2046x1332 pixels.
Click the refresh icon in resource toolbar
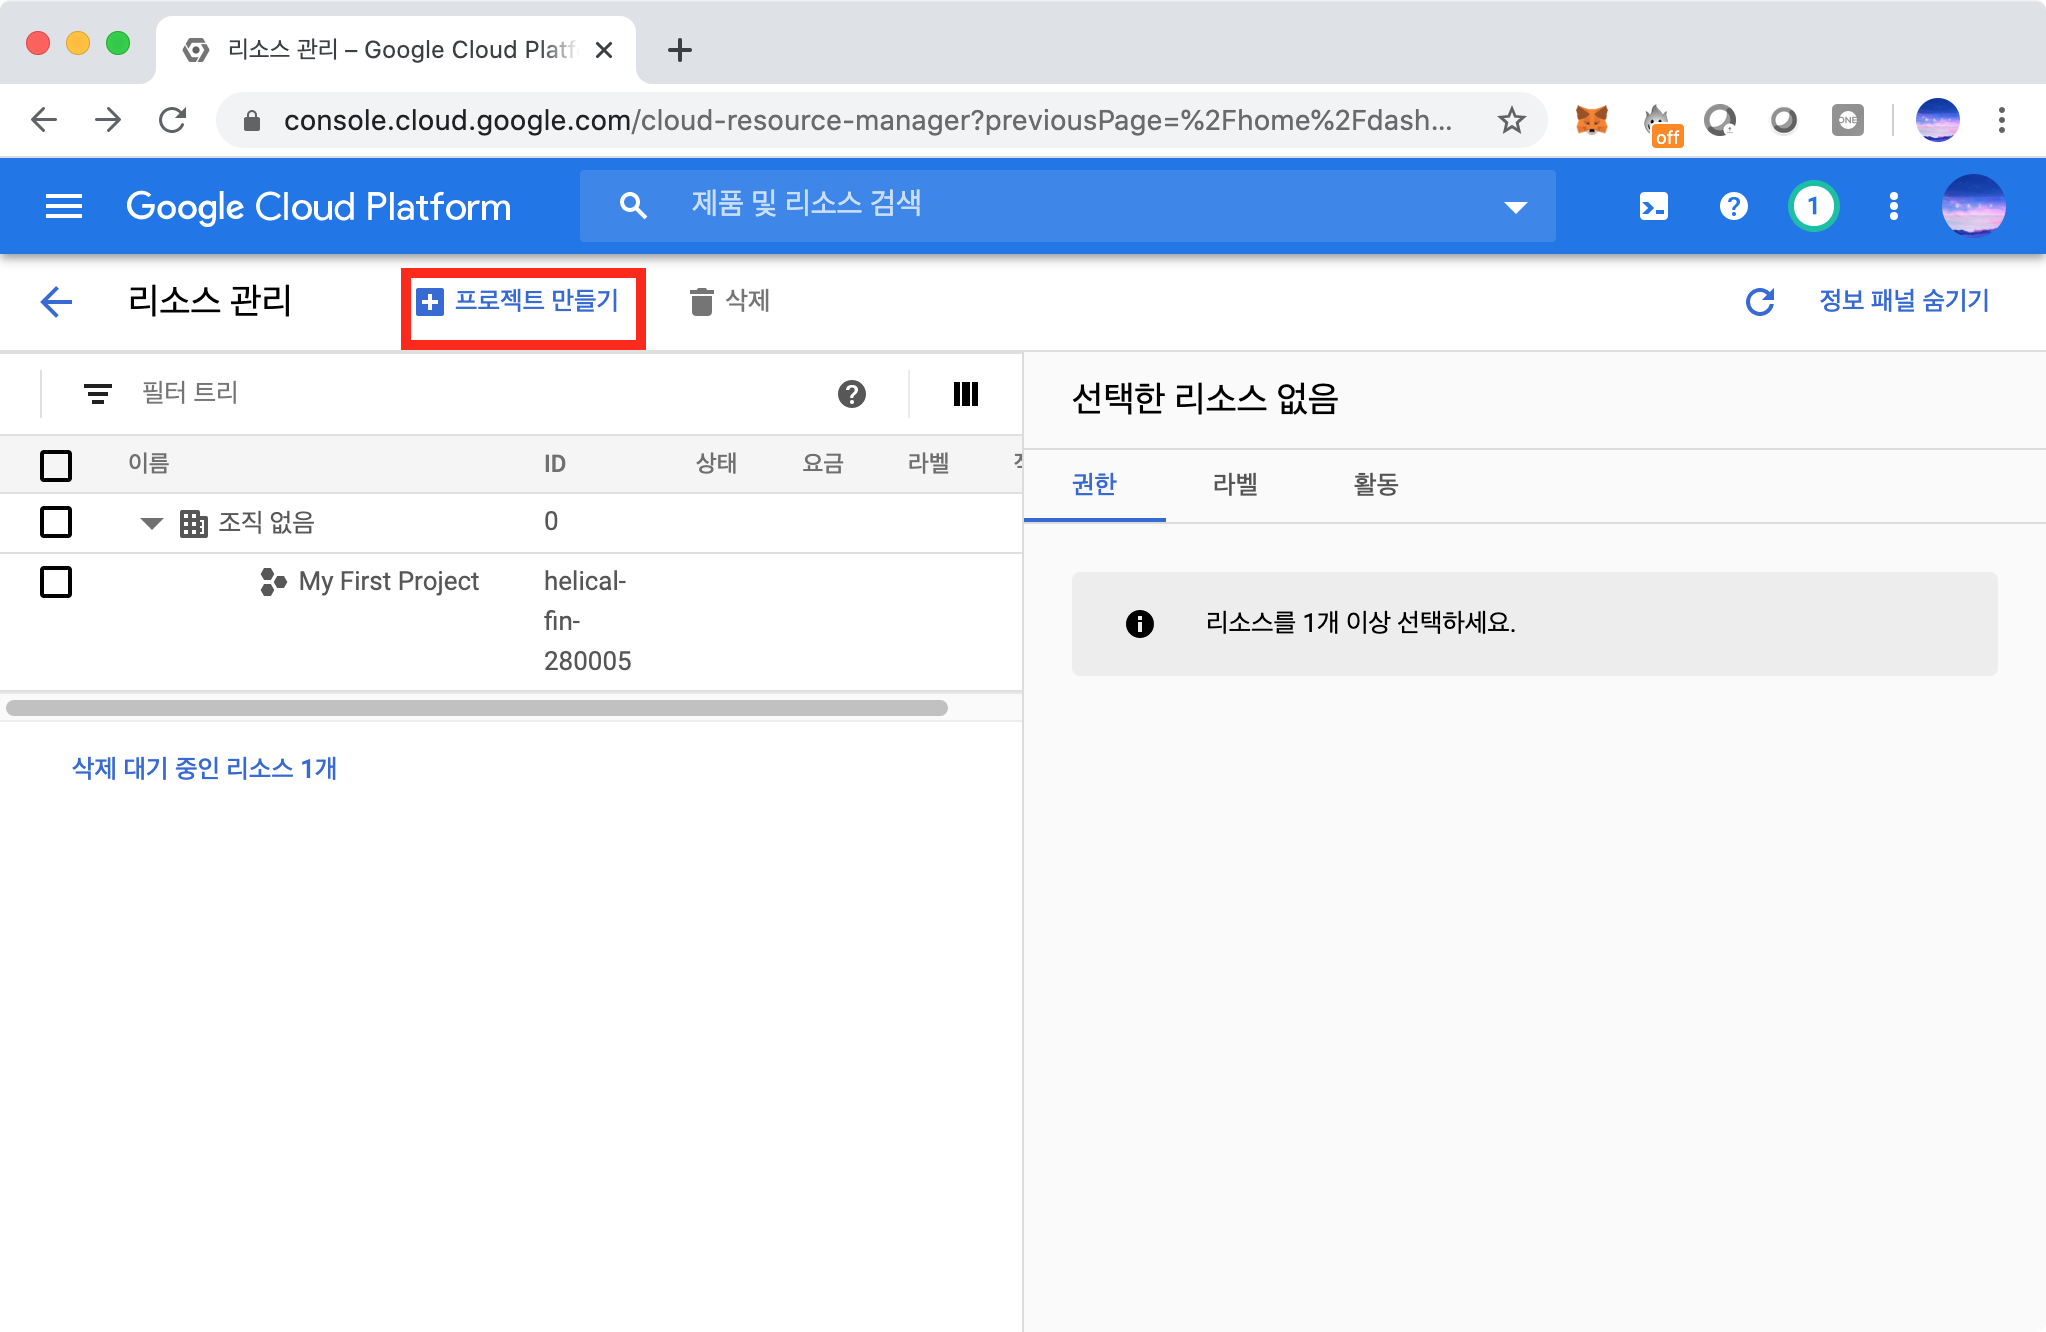[1759, 301]
